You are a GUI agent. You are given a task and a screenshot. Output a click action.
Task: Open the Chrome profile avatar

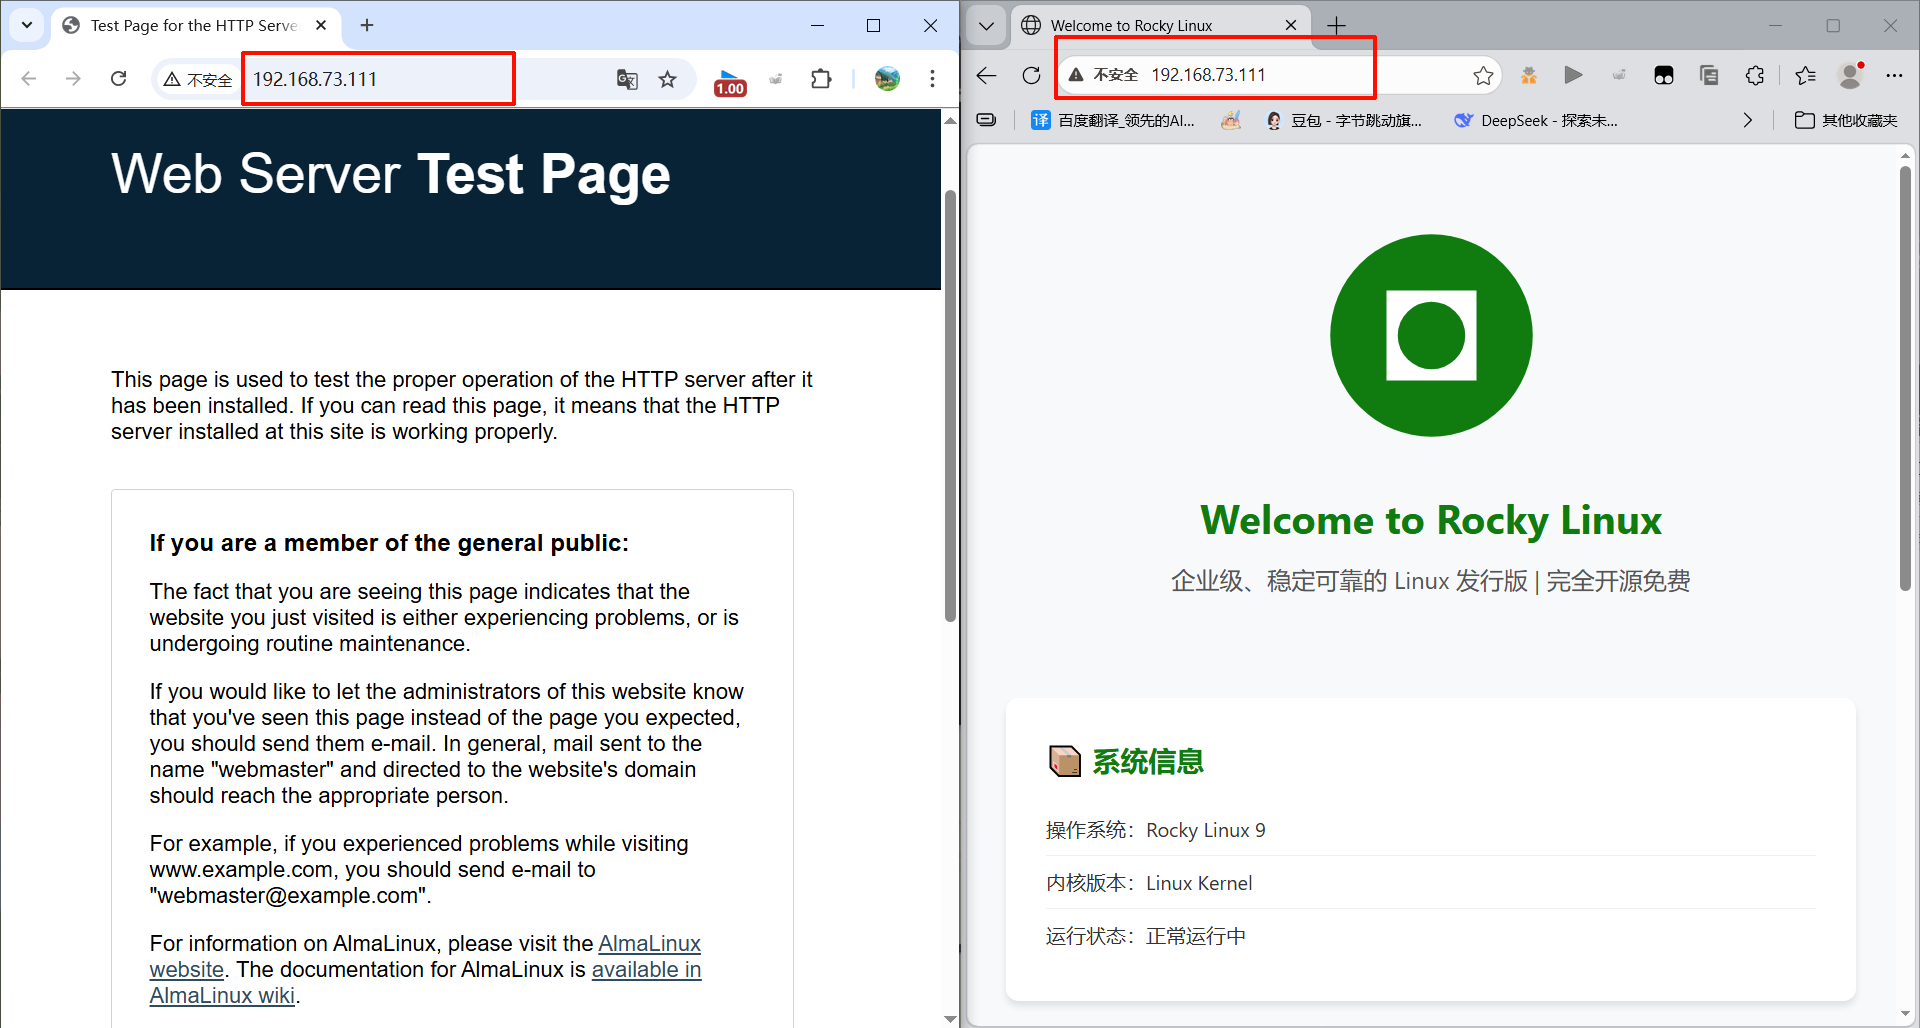[x=887, y=79]
